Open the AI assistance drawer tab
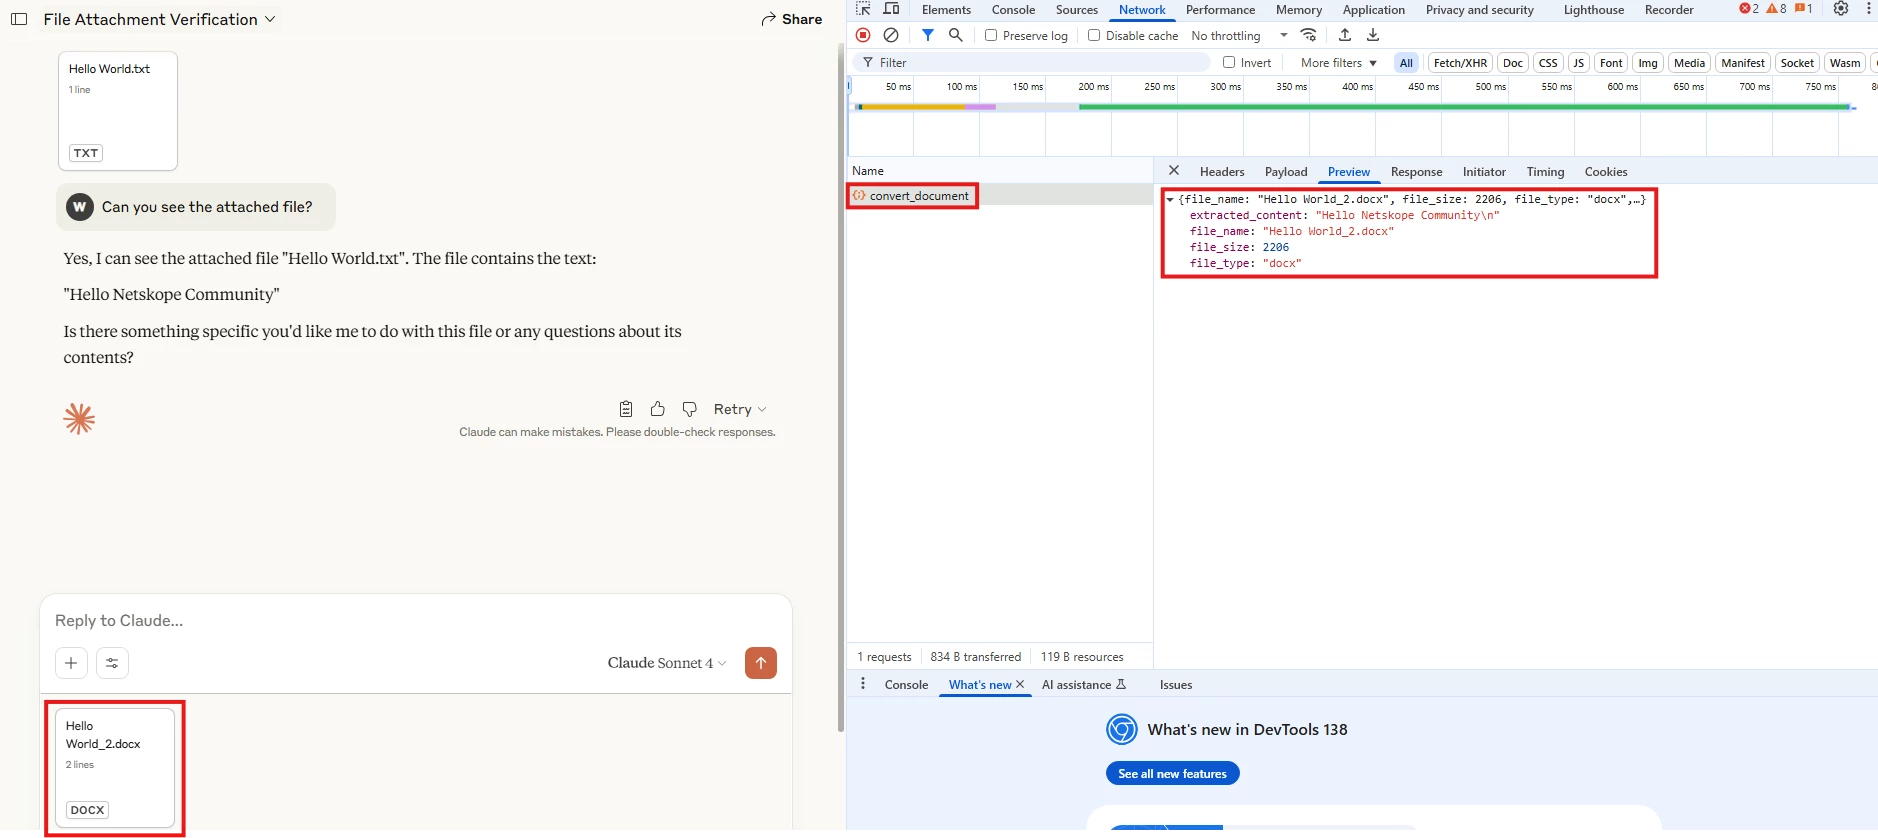Screen dimensions: 1878x838 click(1084, 685)
